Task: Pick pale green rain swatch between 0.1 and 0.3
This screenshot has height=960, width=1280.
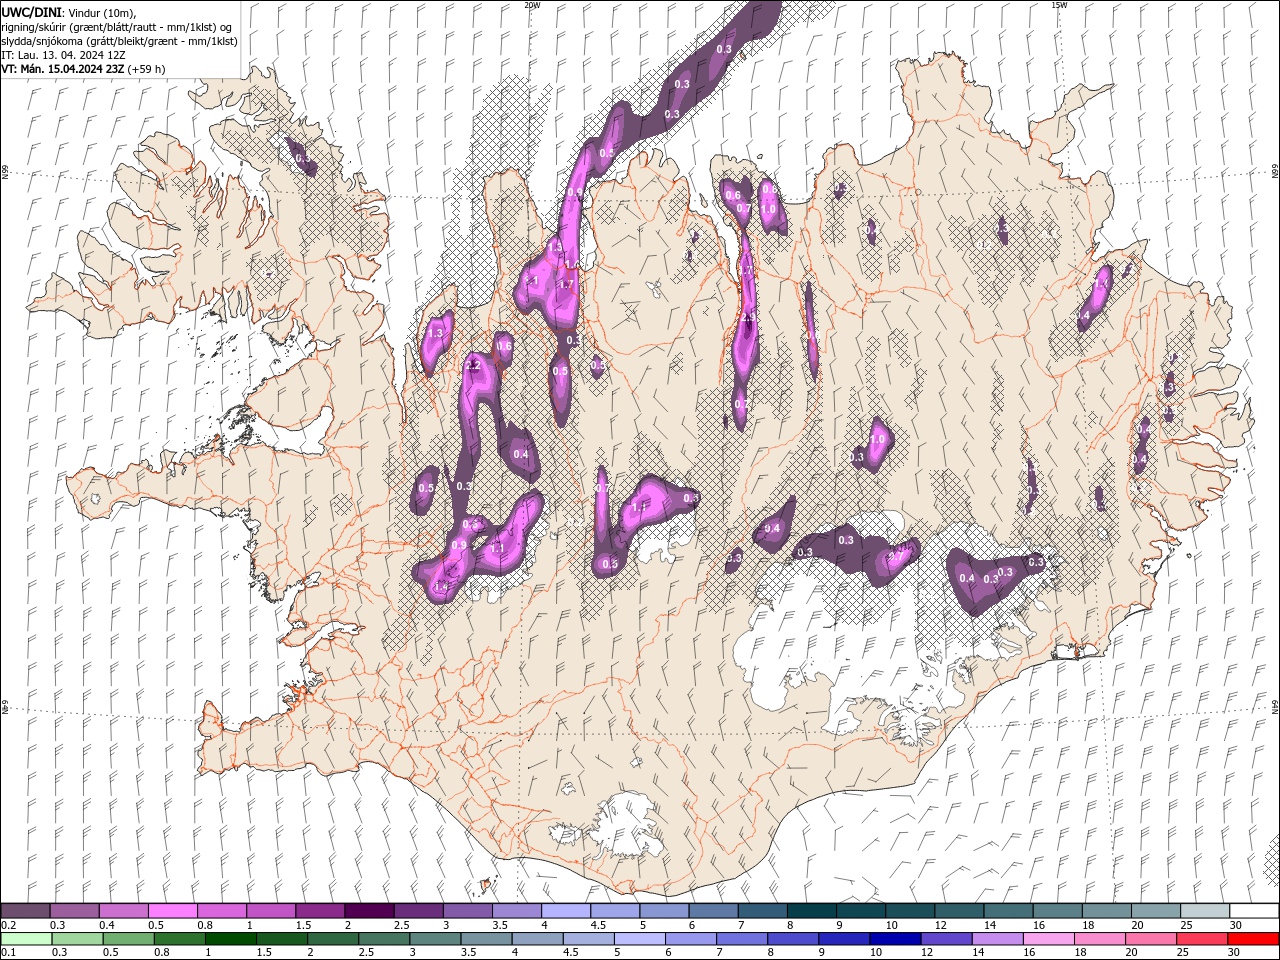Action: 25,939
